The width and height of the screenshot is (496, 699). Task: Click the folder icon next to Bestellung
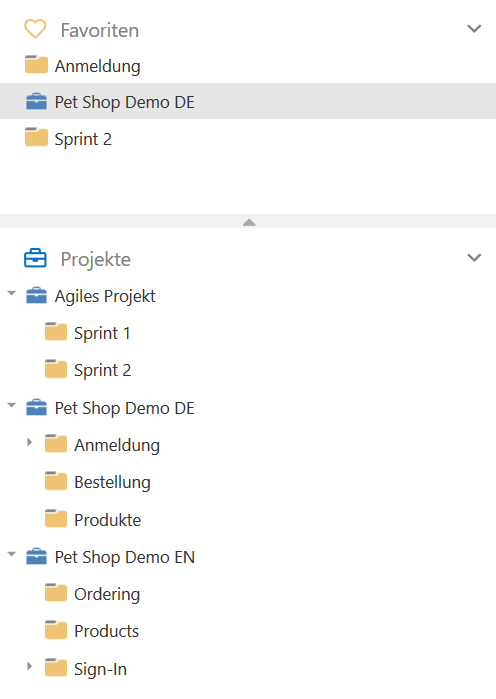pyautogui.click(x=56, y=481)
